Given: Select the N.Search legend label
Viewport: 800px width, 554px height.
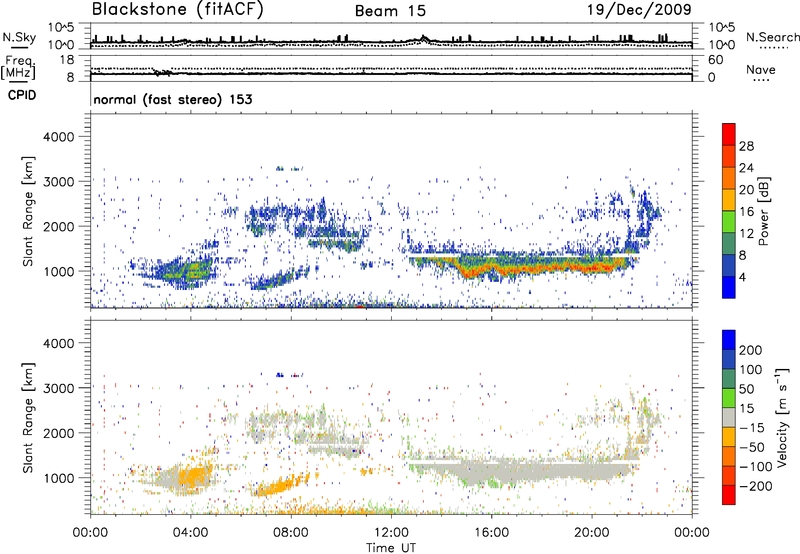Looking at the screenshot, I should (x=772, y=37).
